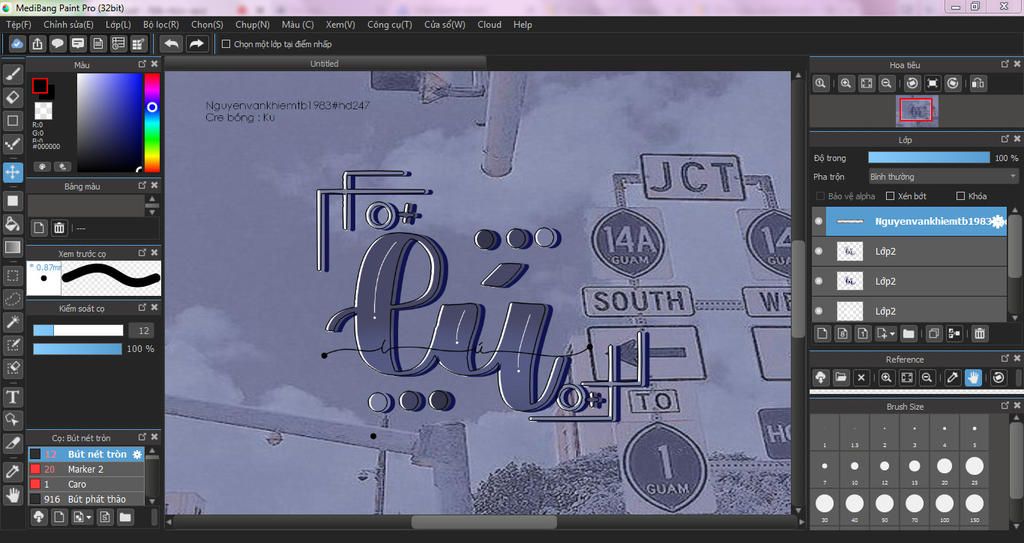Select the Gradient tool
Screen dimensions: 1024x543
[x=12, y=247]
